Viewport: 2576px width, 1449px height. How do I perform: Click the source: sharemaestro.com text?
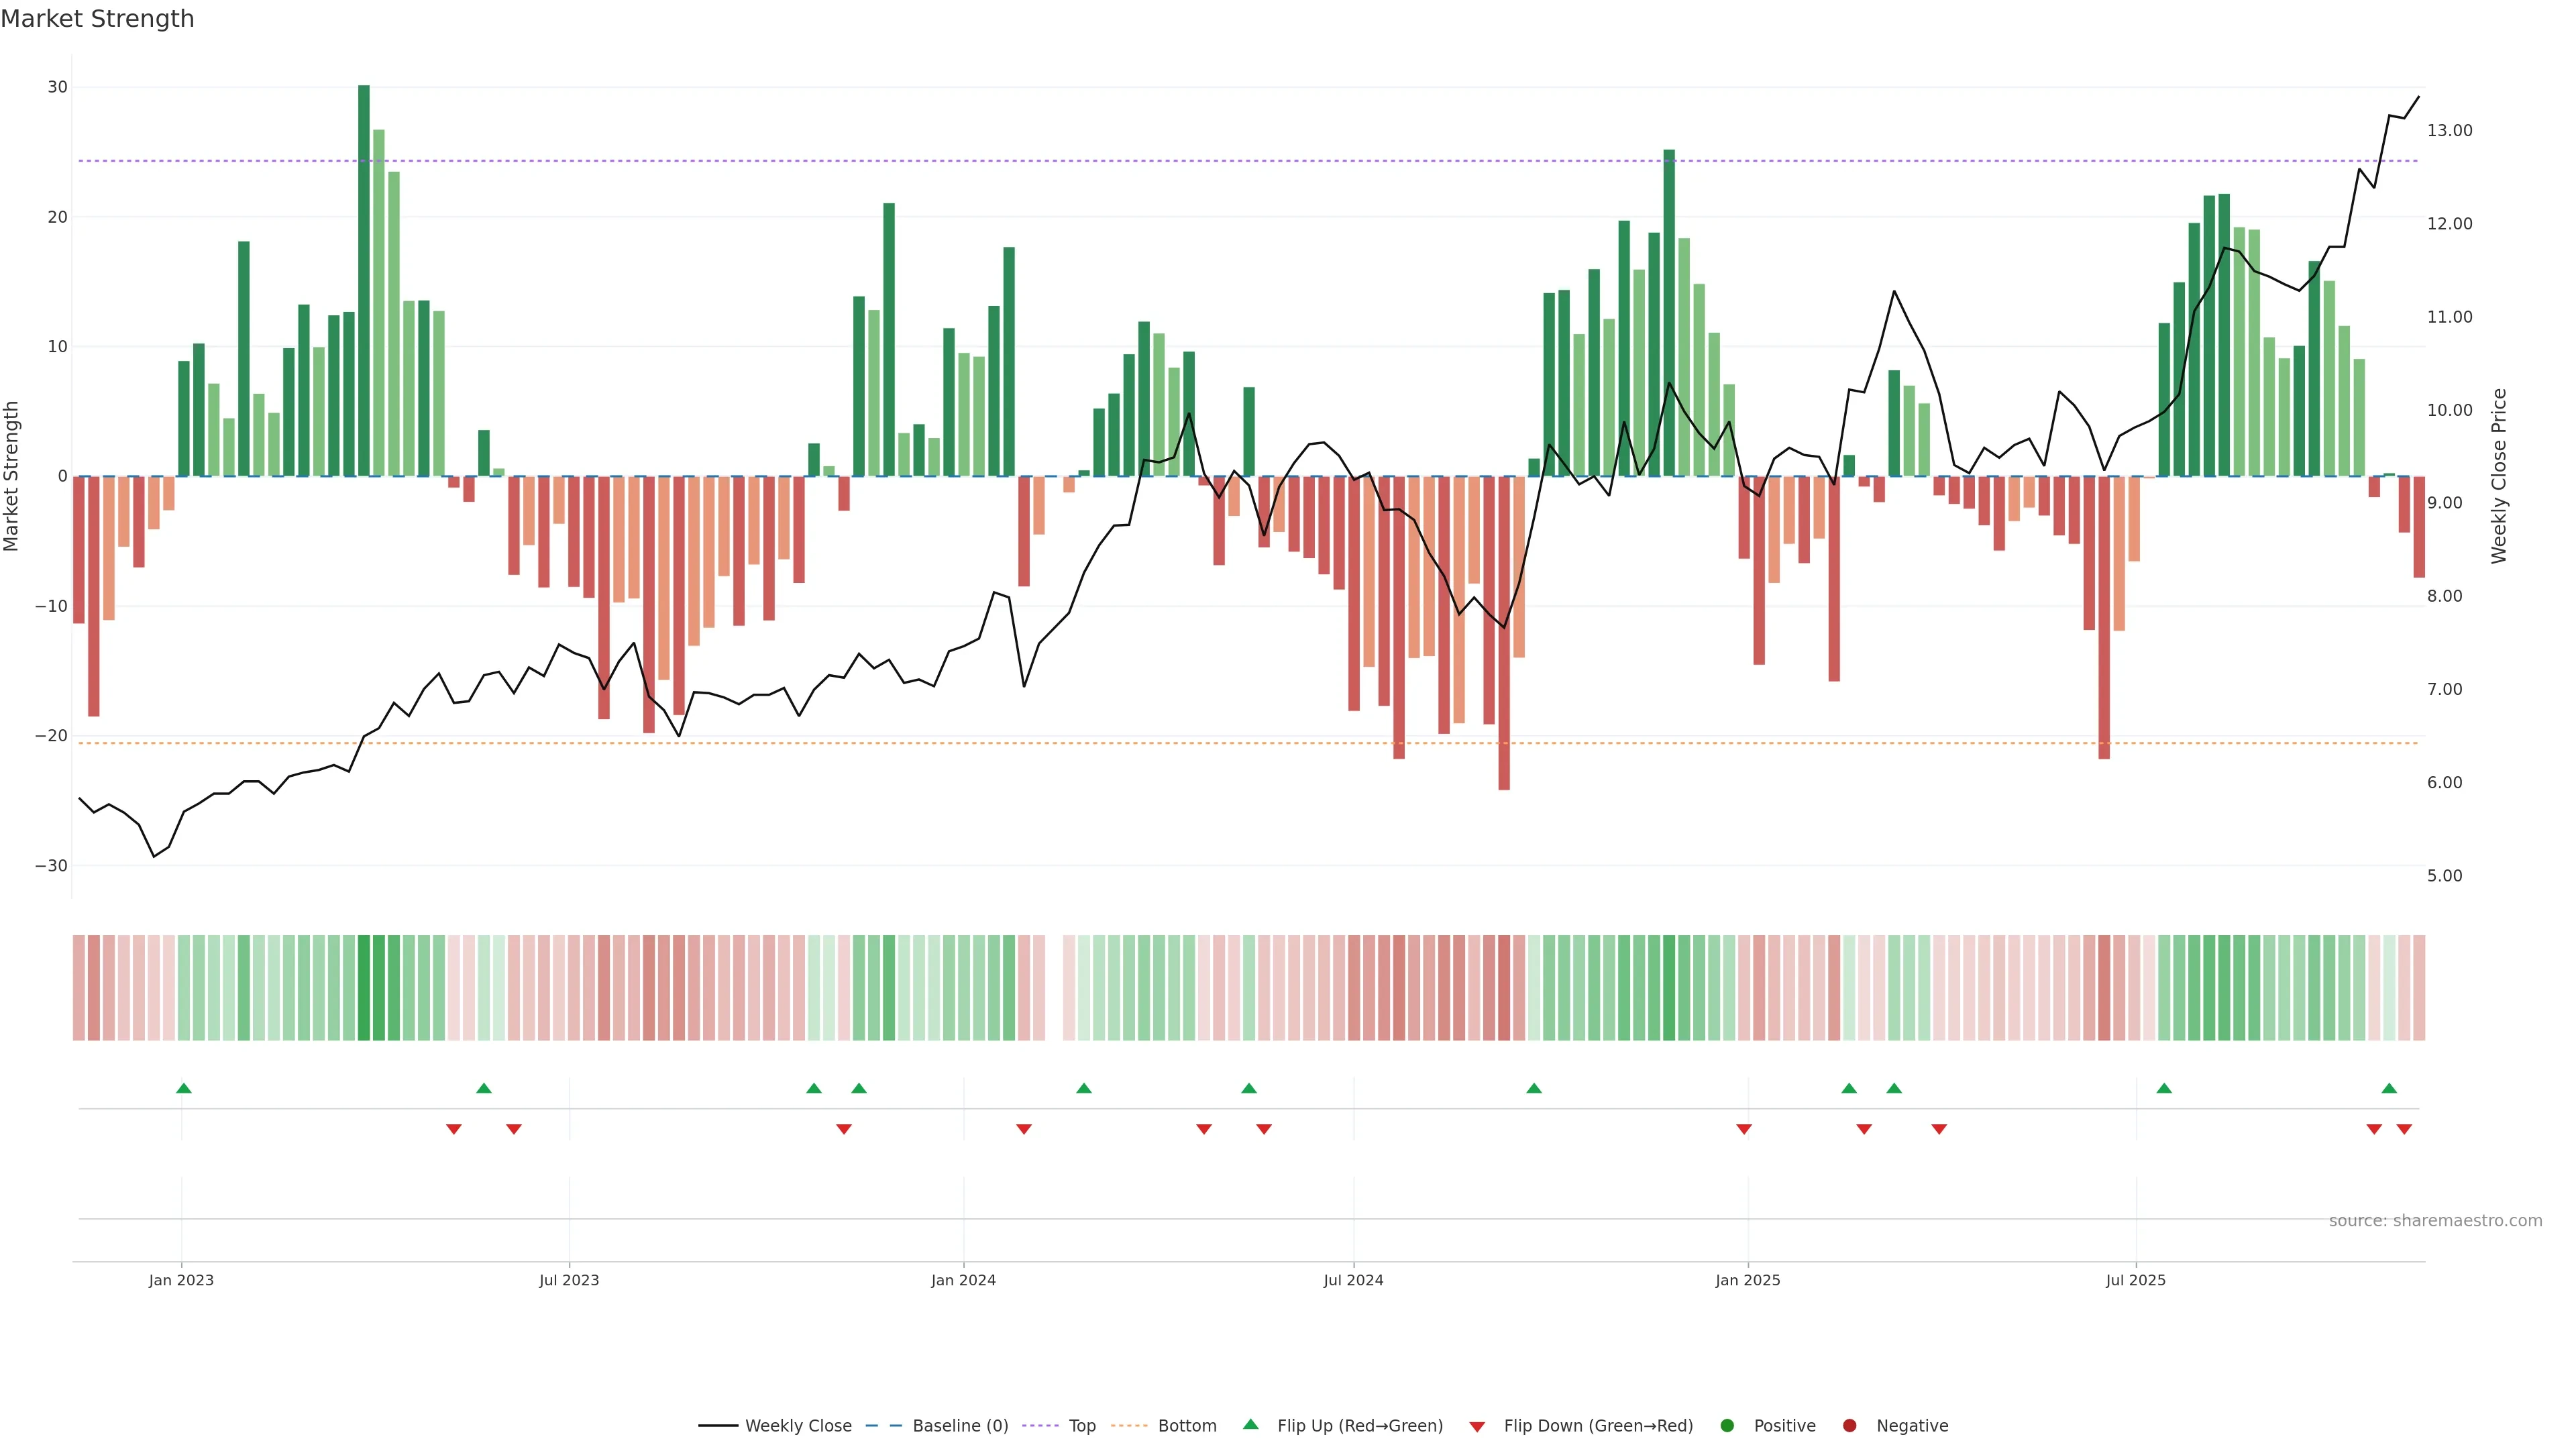[x=2435, y=1220]
